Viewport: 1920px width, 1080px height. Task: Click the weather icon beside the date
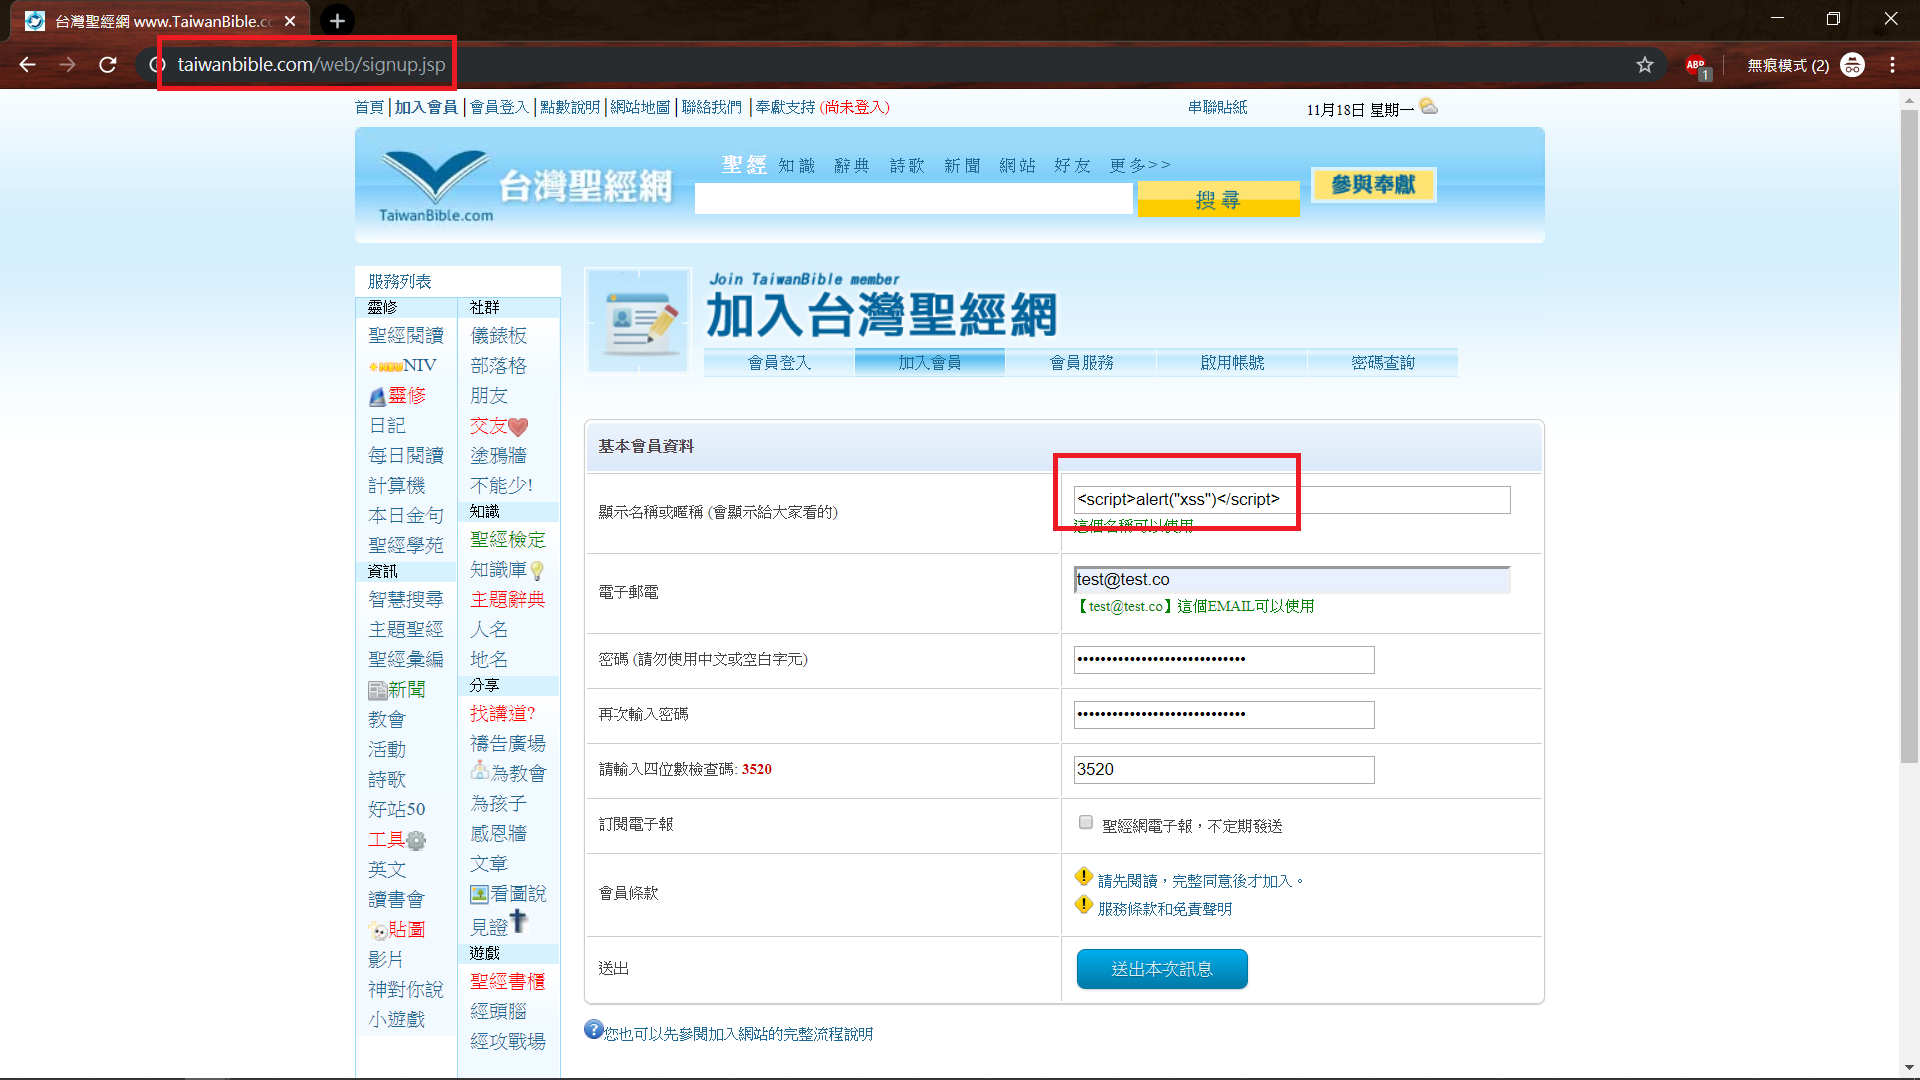click(1429, 106)
